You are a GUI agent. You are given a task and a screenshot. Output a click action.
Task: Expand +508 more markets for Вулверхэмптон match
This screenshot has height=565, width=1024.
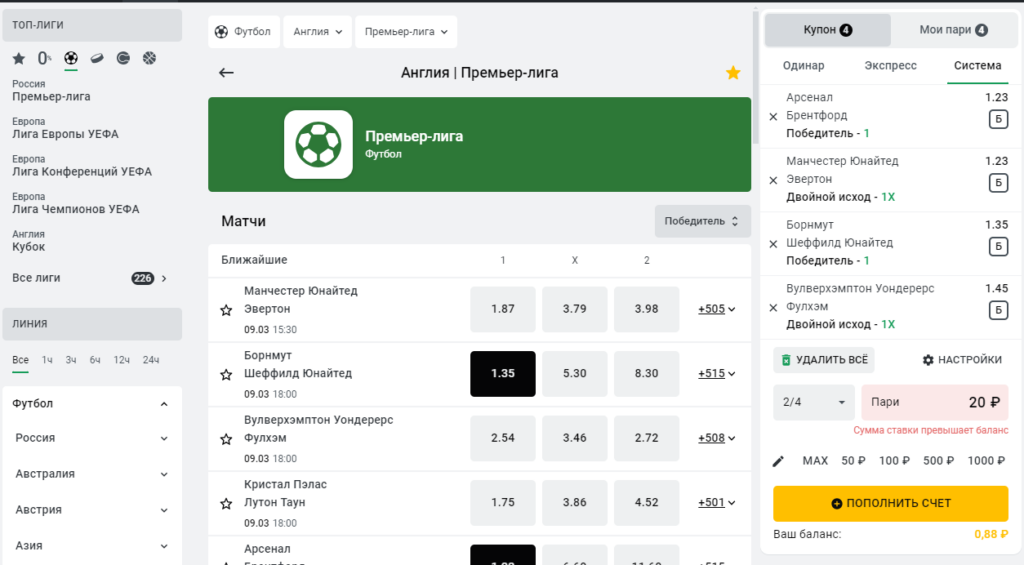pyautogui.click(x=716, y=438)
